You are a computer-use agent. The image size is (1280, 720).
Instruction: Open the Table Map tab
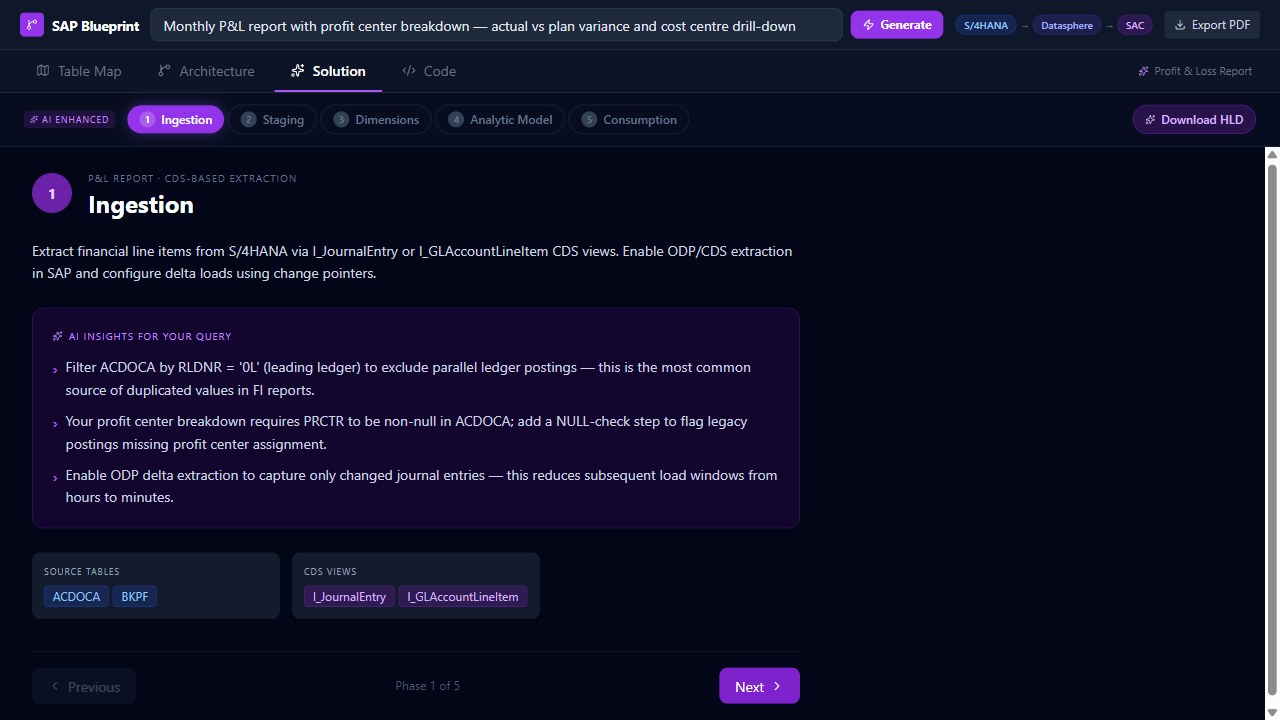pos(79,71)
